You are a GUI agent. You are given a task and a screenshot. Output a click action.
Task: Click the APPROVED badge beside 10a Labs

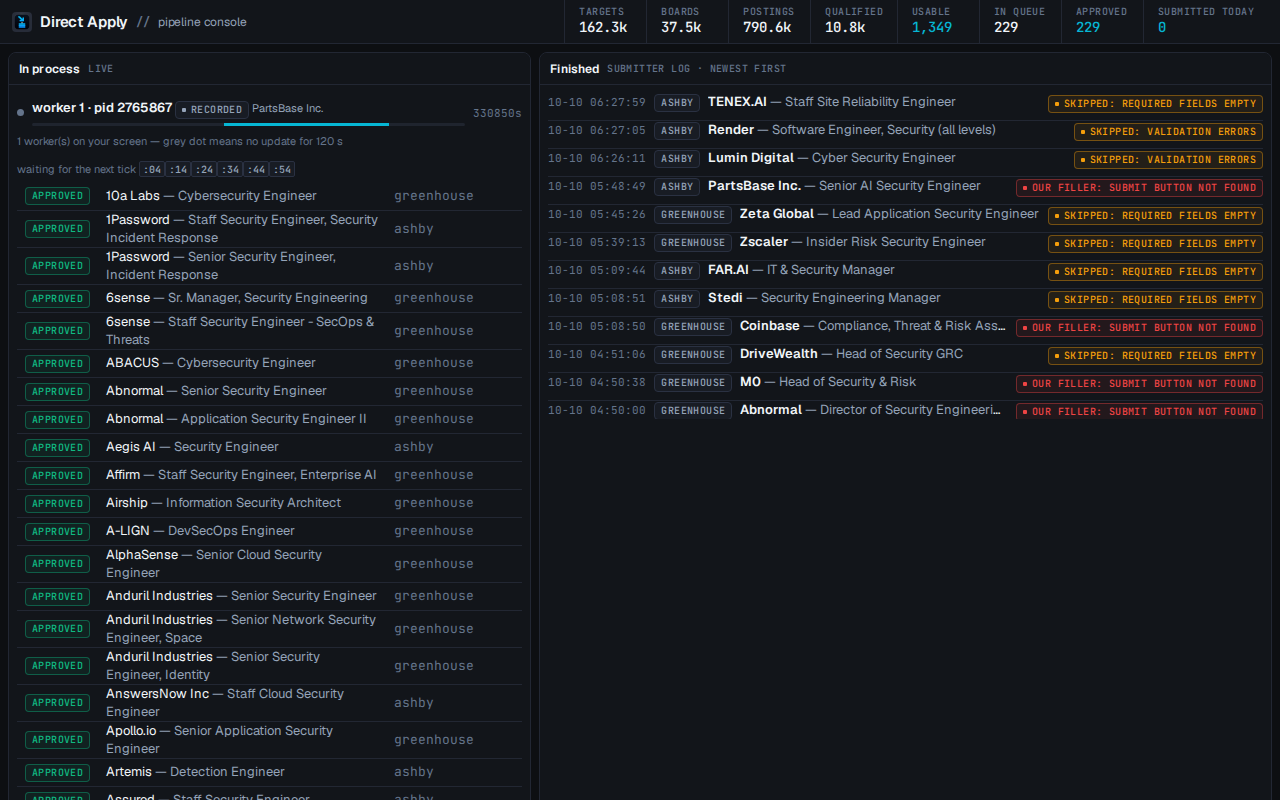[58, 196]
